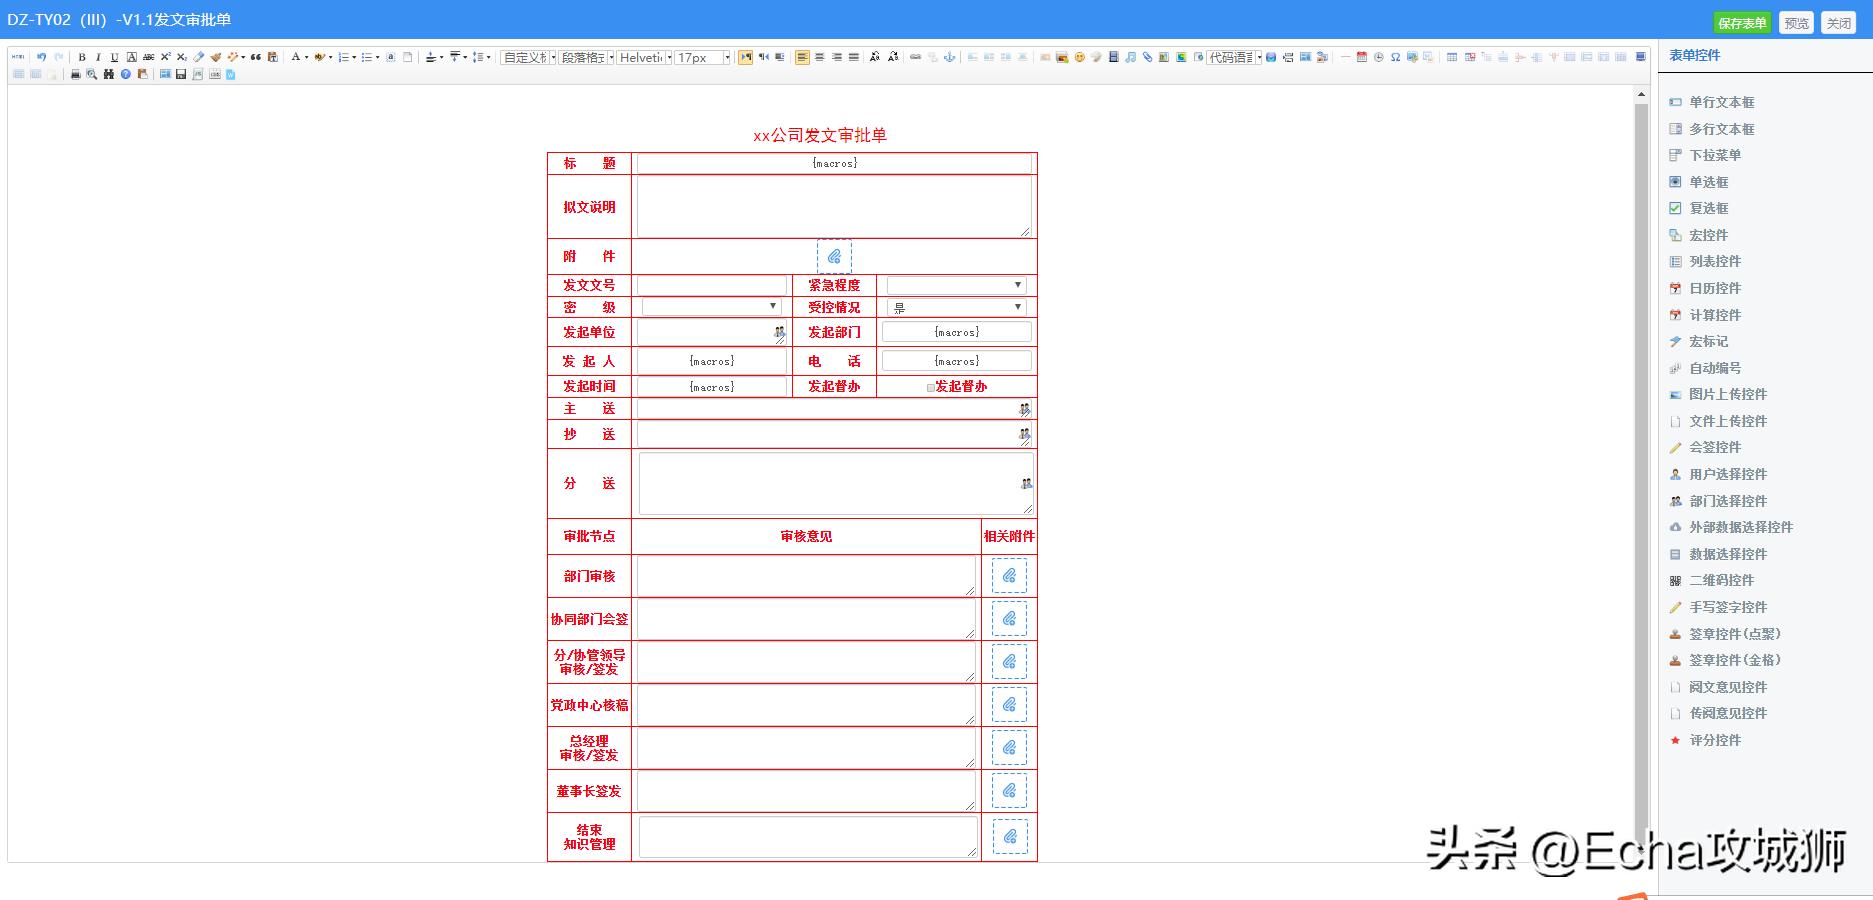The width and height of the screenshot is (1873, 900).
Task: Open the font color swatch picker
Action: pyautogui.click(x=306, y=57)
